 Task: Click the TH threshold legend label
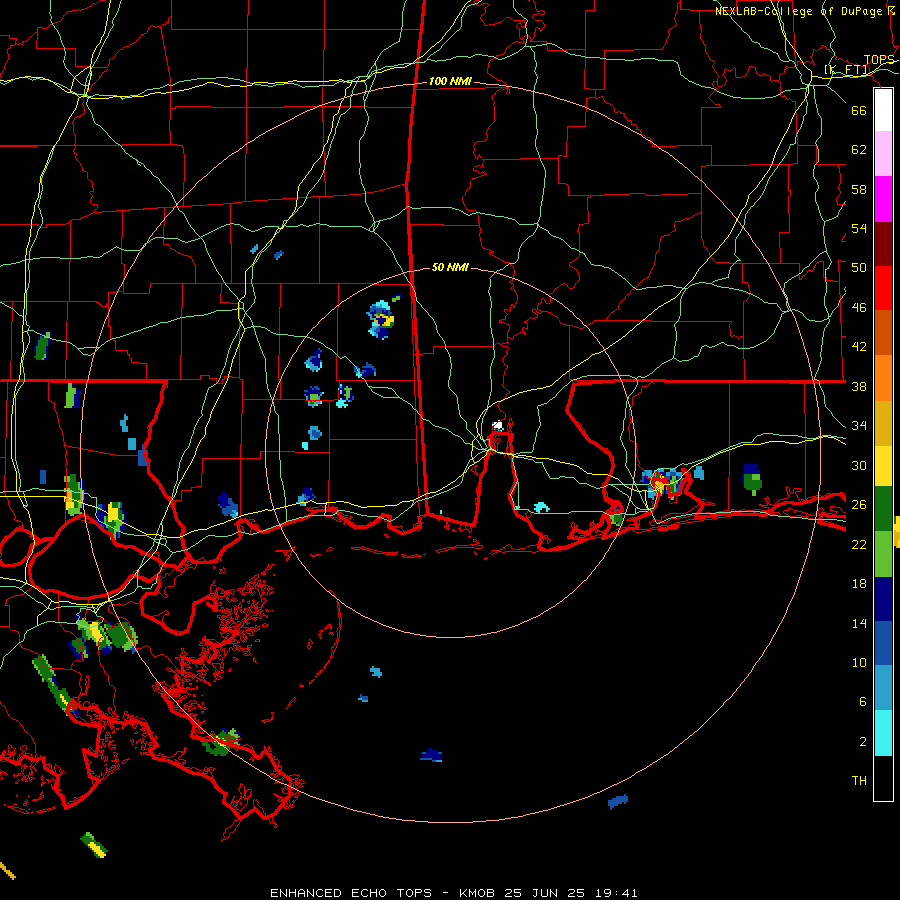tap(859, 780)
